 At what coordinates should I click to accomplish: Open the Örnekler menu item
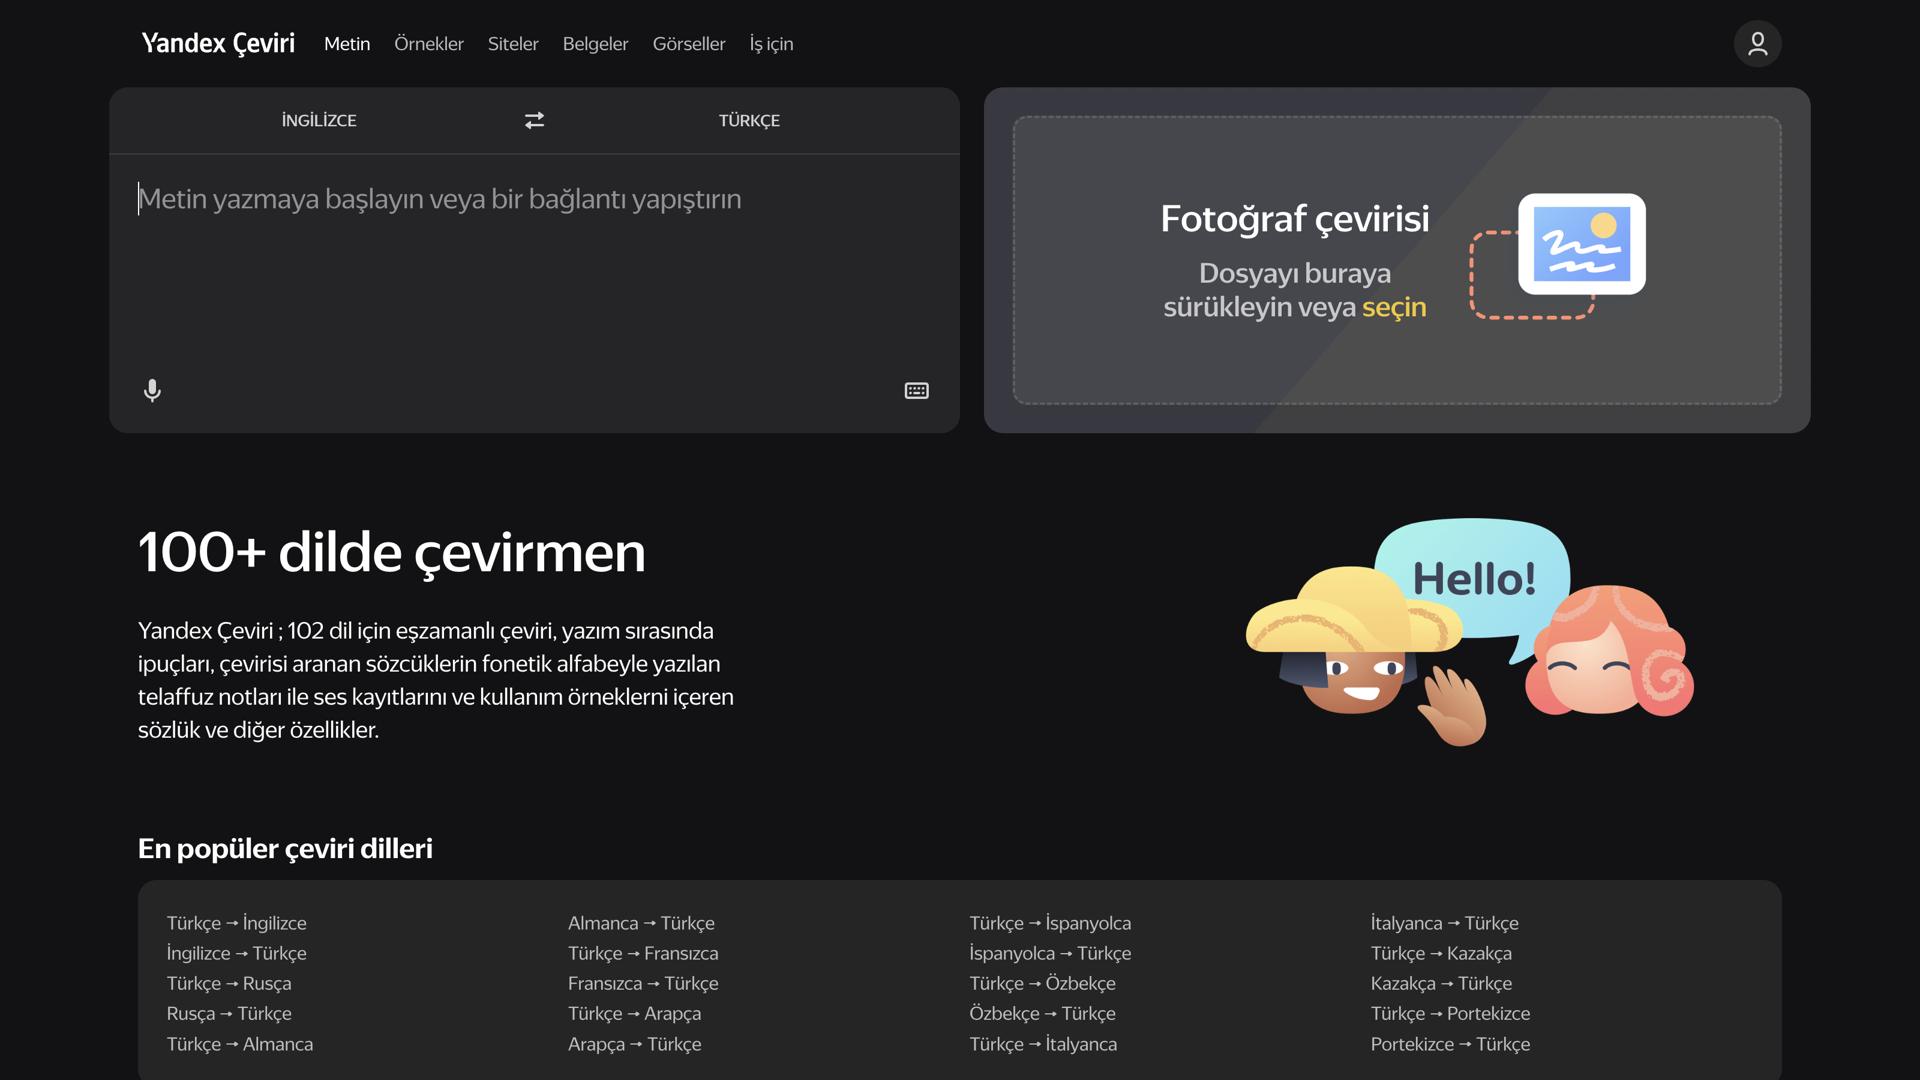tap(429, 44)
